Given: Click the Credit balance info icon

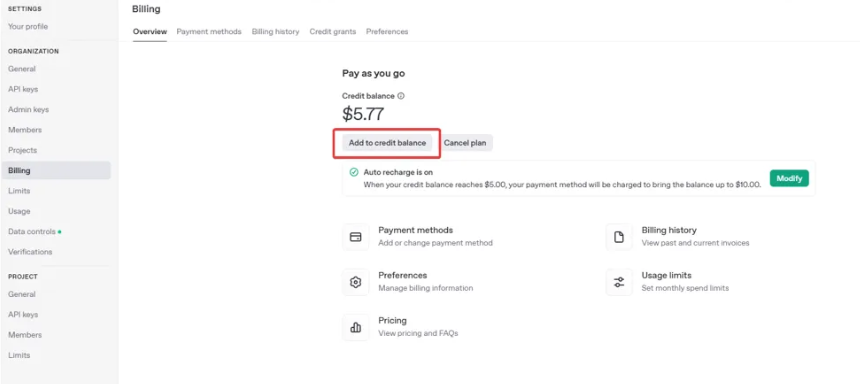Looking at the screenshot, I should (401, 96).
